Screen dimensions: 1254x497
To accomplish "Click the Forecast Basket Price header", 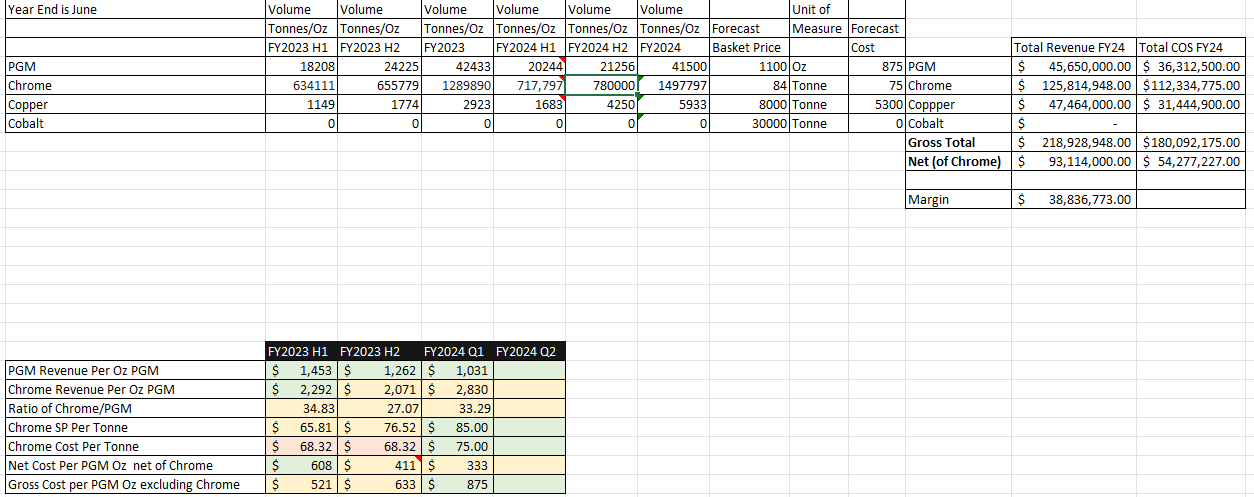I will [750, 38].
